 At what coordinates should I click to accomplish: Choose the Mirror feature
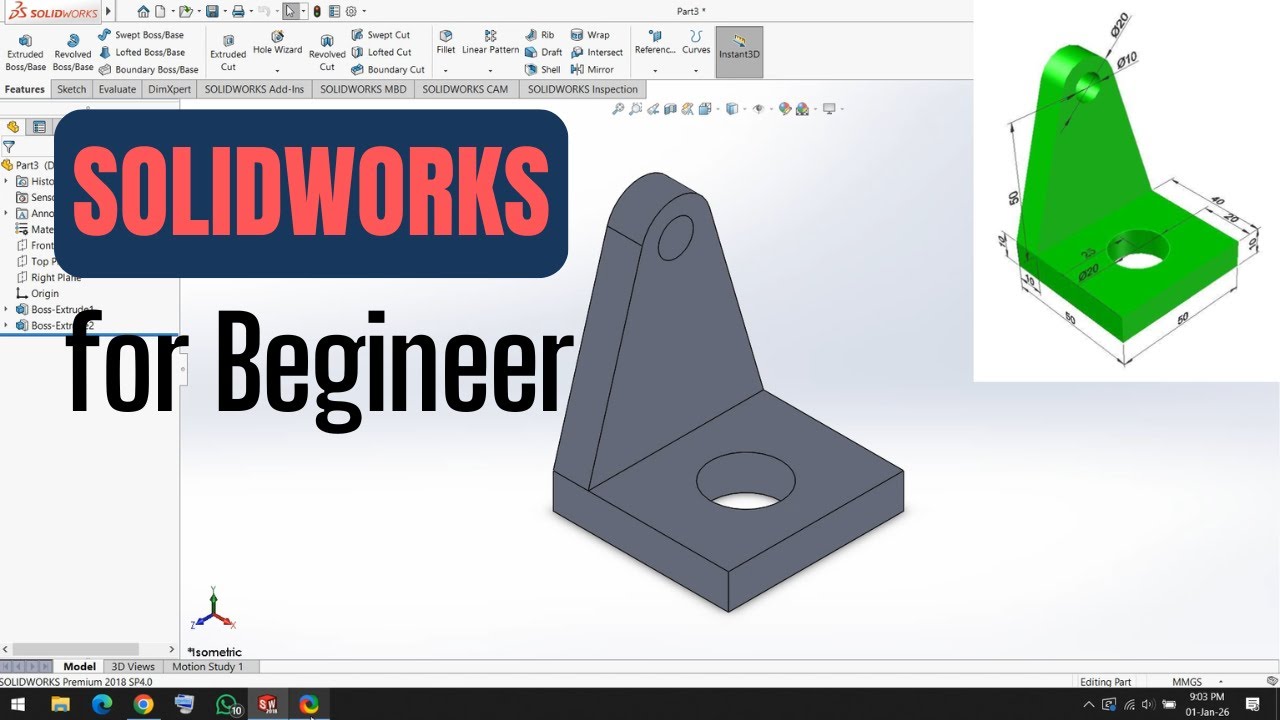[x=592, y=70]
